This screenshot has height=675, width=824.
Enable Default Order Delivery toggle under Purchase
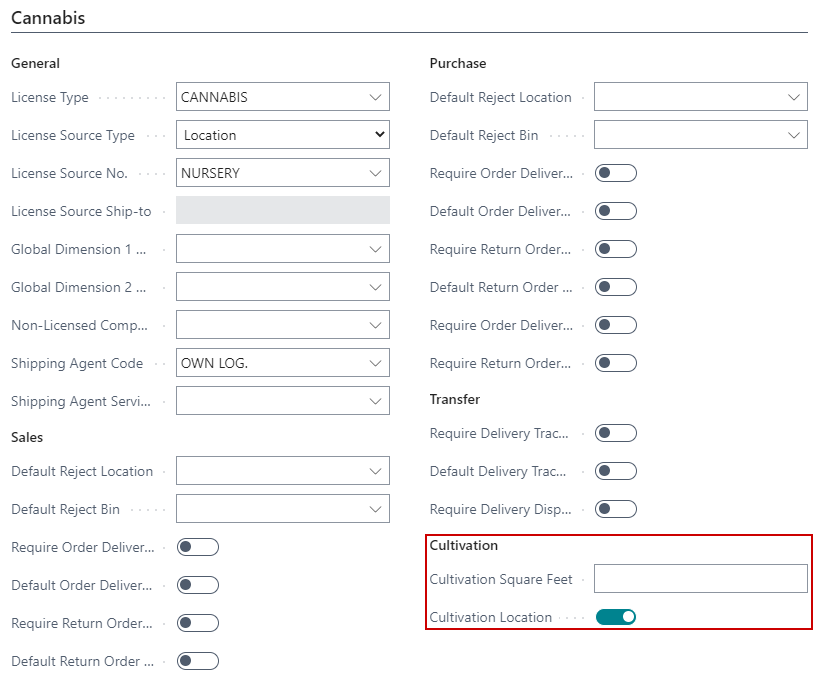[616, 211]
